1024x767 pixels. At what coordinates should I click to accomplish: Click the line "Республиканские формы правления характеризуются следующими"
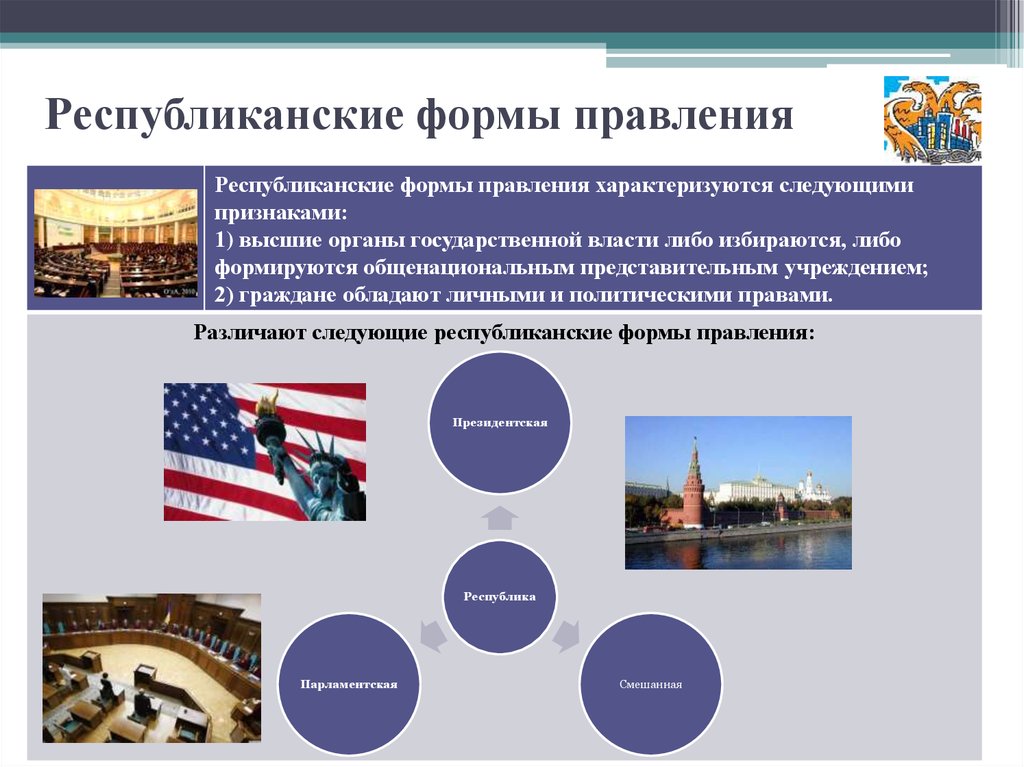tap(564, 186)
